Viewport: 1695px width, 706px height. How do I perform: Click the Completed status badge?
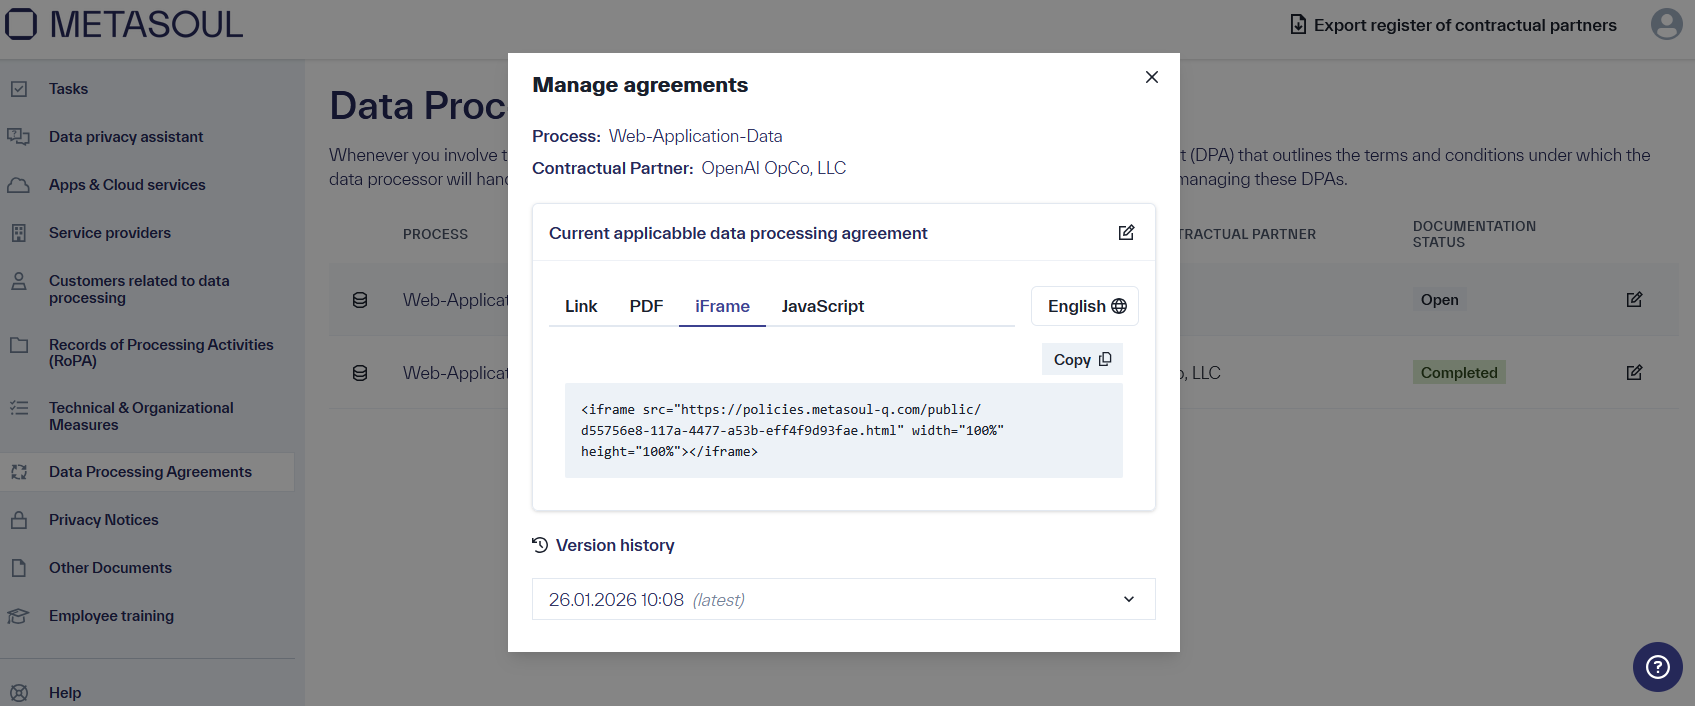pyautogui.click(x=1459, y=373)
